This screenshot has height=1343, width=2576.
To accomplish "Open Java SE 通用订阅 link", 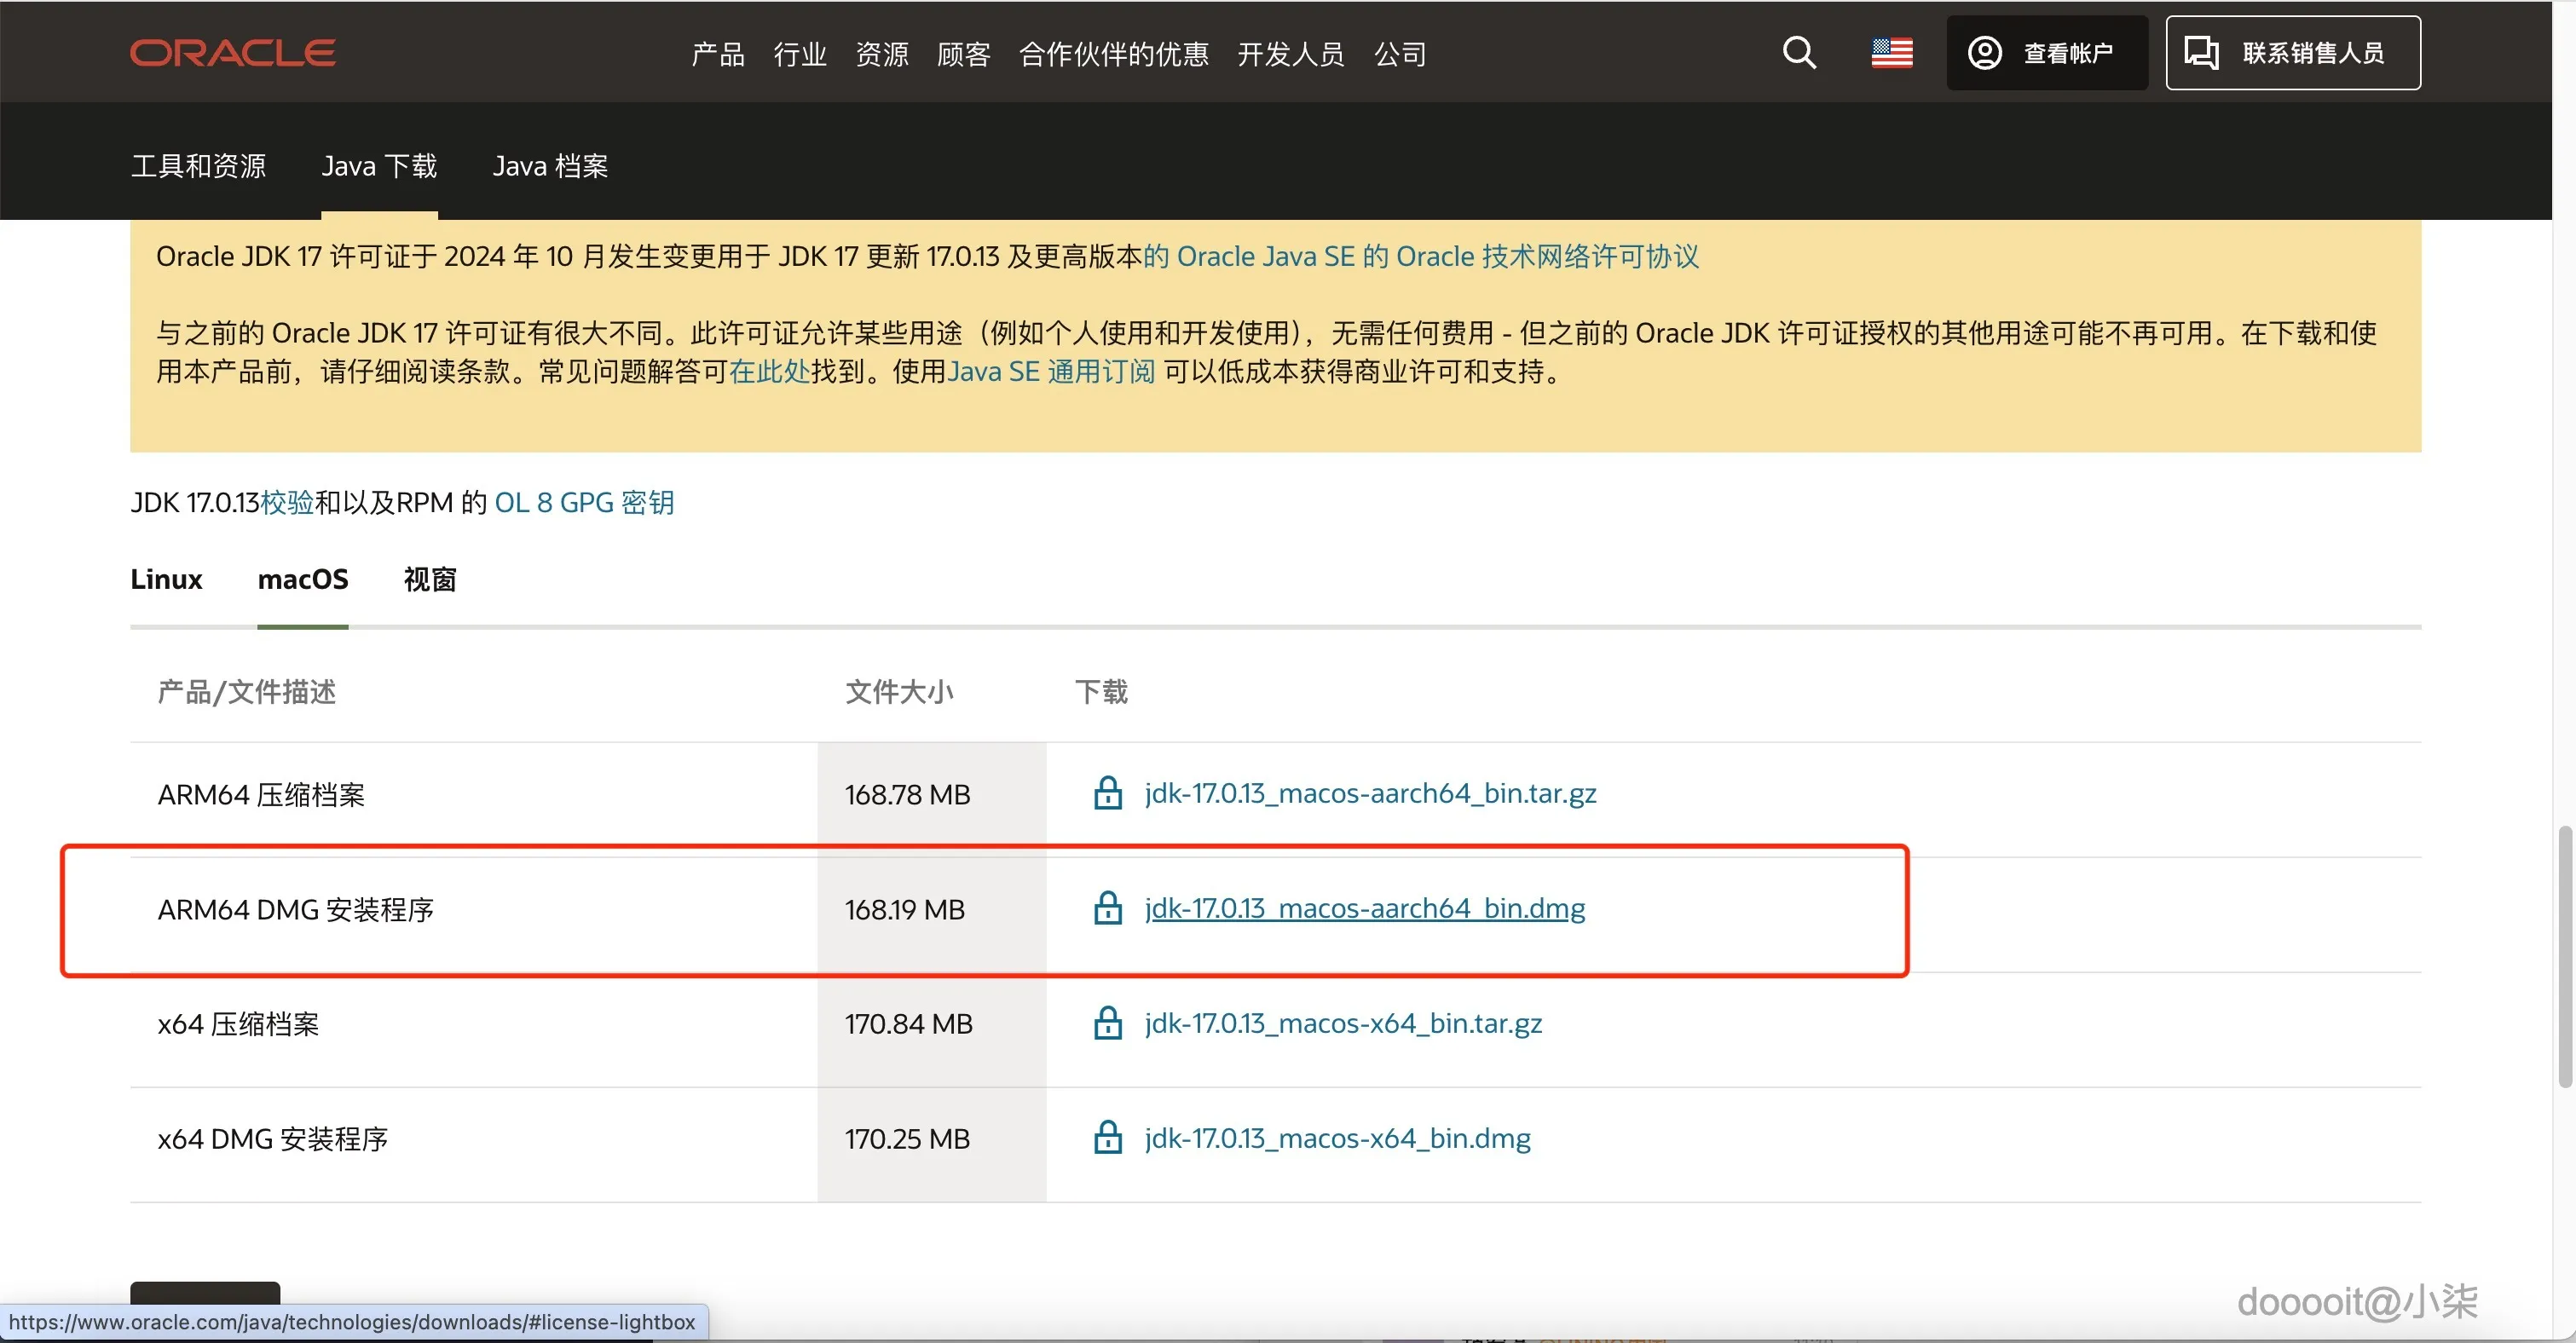I will point(1050,372).
